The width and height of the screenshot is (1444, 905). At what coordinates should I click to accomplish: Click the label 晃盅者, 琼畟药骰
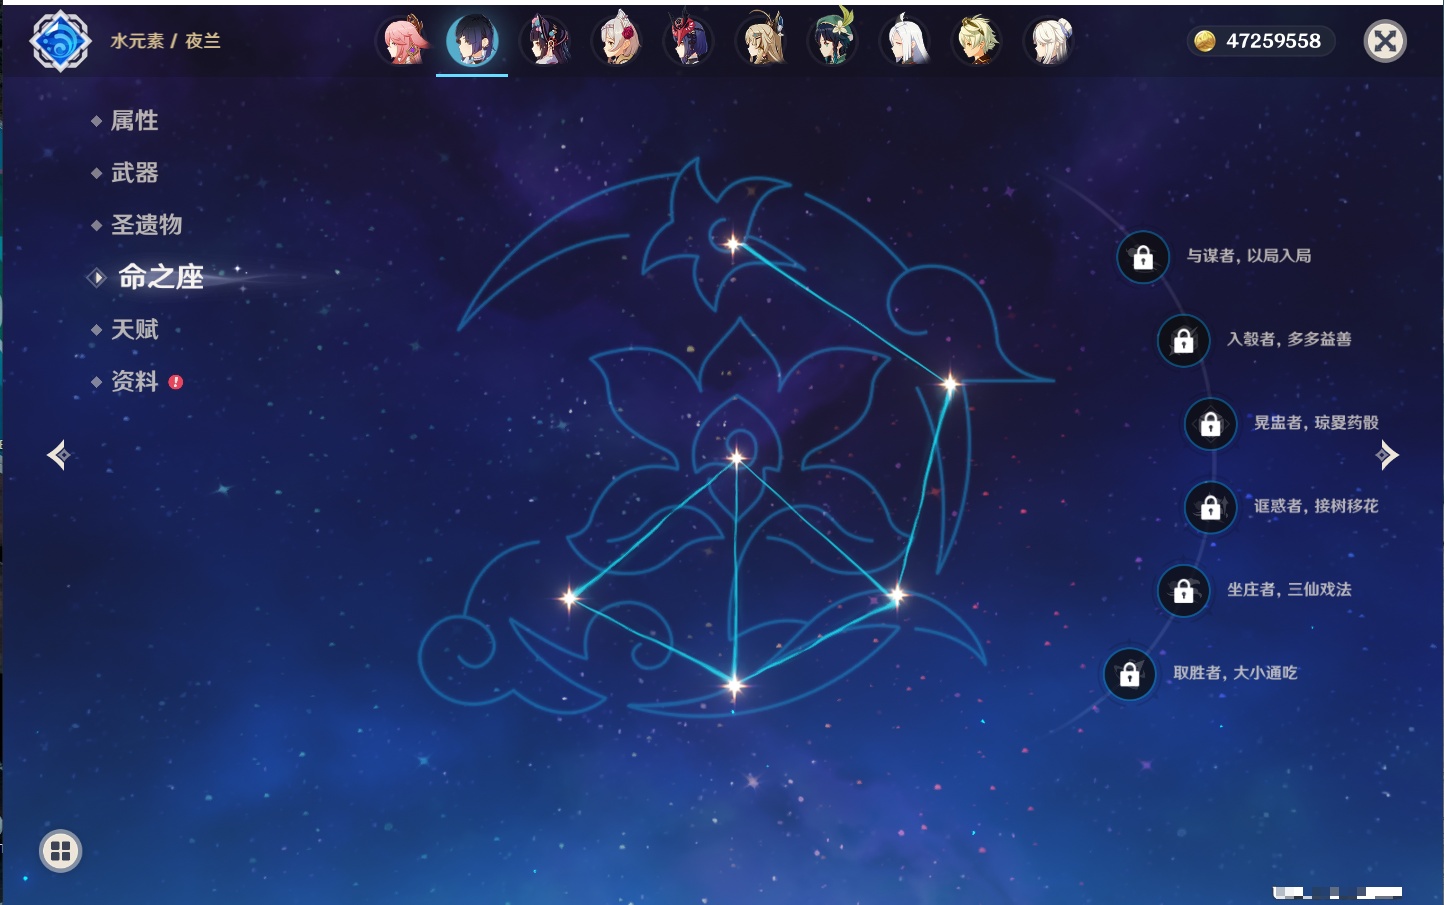click(1316, 422)
